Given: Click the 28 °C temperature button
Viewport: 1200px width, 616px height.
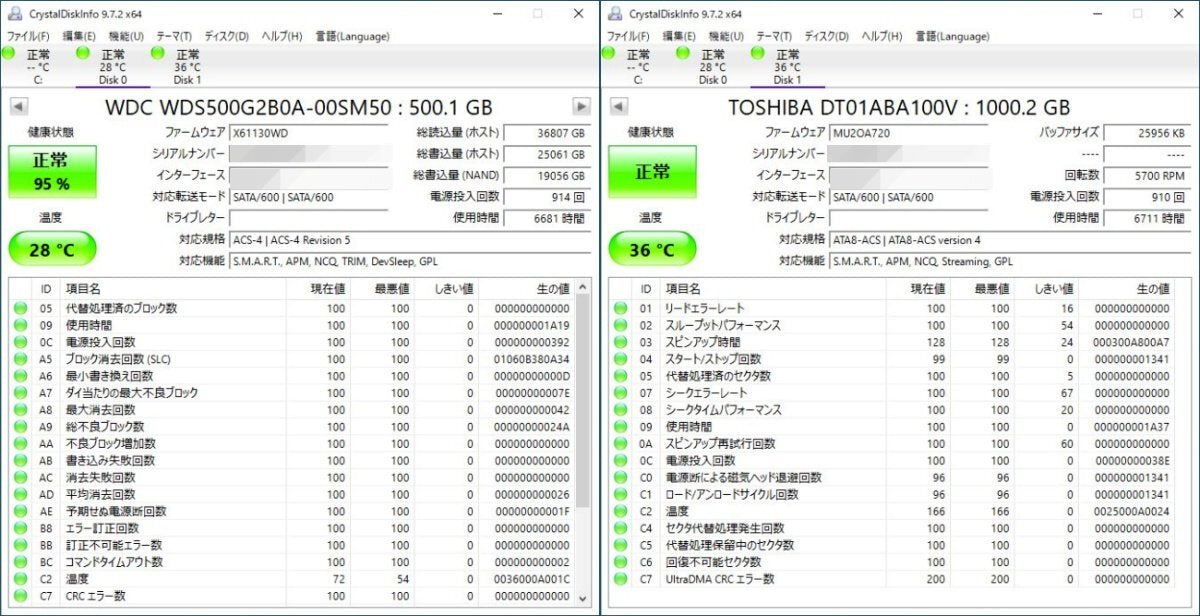Looking at the screenshot, I should pyautogui.click(x=52, y=250).
